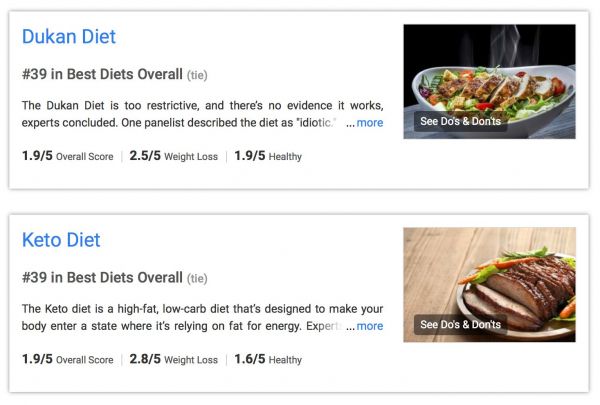This screenshot has width=600, height=405.
Task: Select Keto Diet #39 in Best Diets Overall
Action: coord(102,278)
